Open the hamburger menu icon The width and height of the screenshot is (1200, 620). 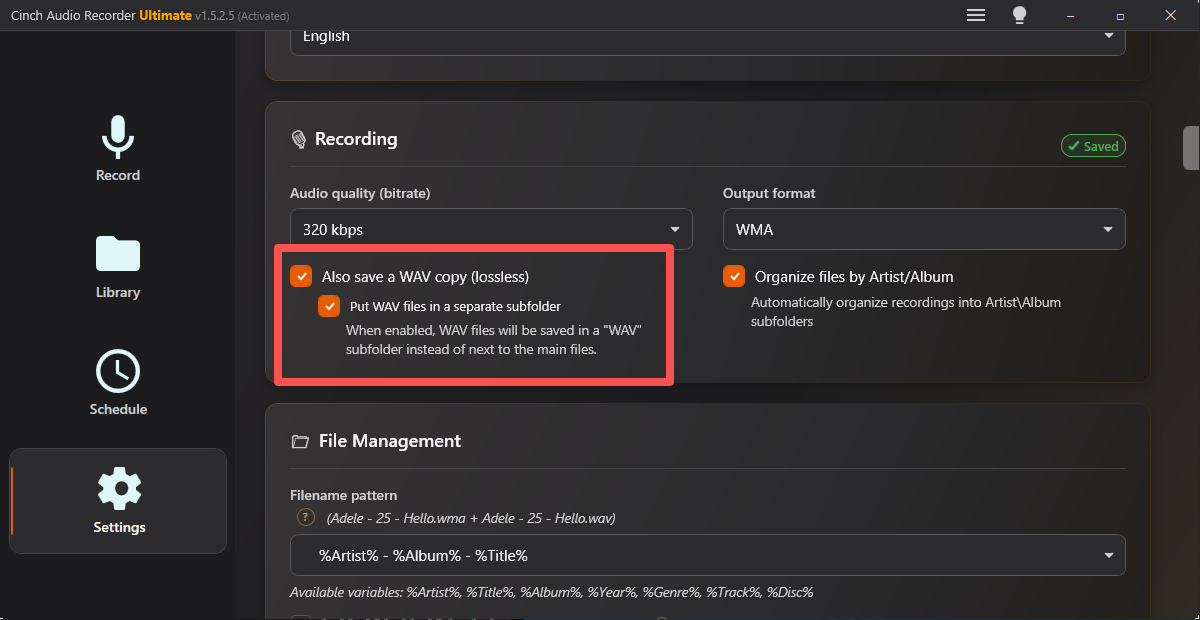[976, 15]
